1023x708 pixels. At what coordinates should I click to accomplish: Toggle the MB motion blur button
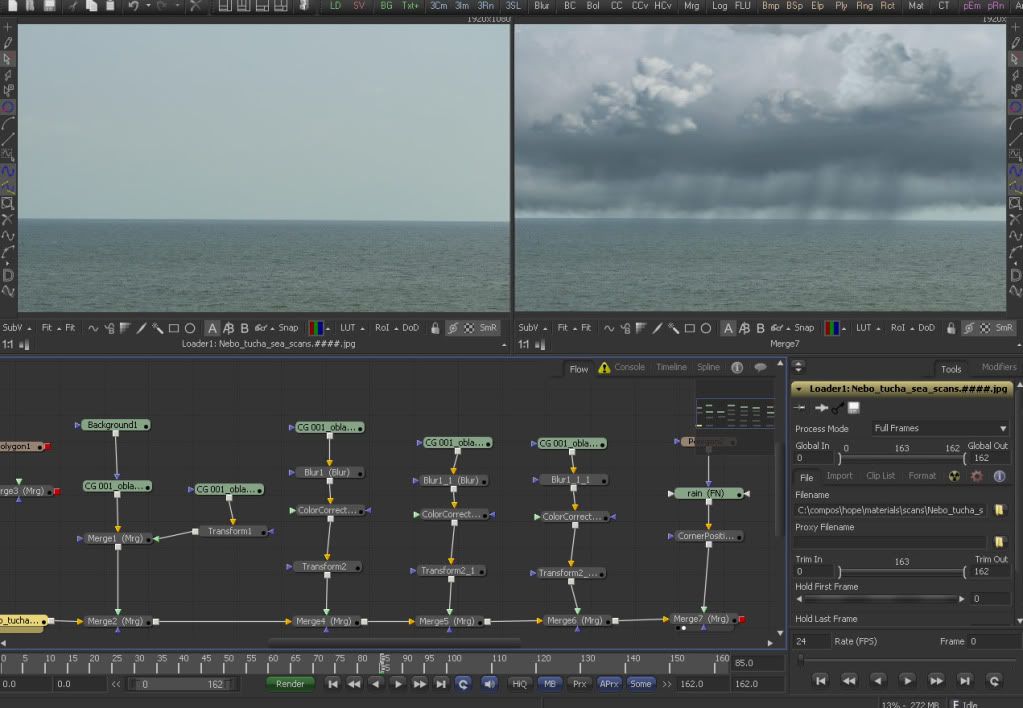[549, 684]
